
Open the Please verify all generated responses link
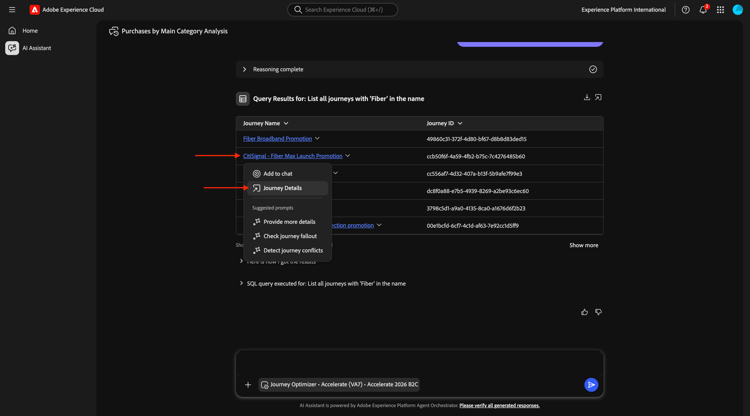[x=499, y=405]
